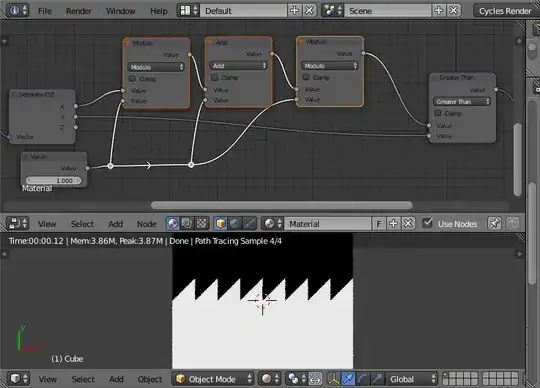The height and width of the screenshot is (388, 540).
Task: Select World shader type globe icon
Action: click(235, 224)
